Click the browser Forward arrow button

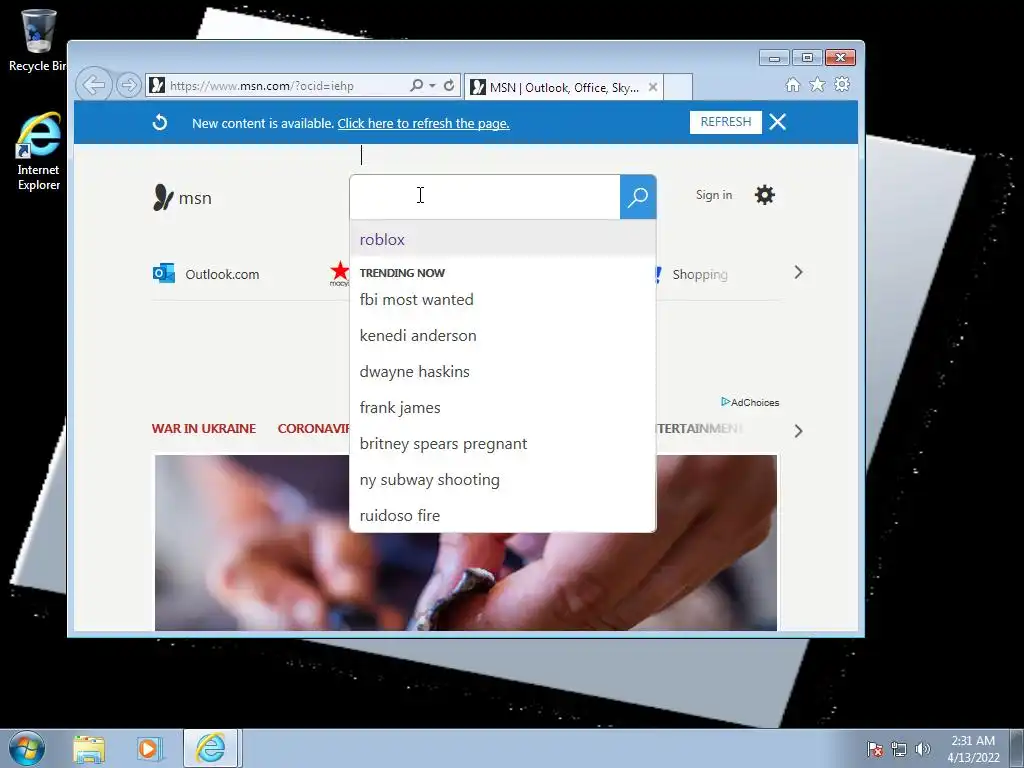point(129,86)
